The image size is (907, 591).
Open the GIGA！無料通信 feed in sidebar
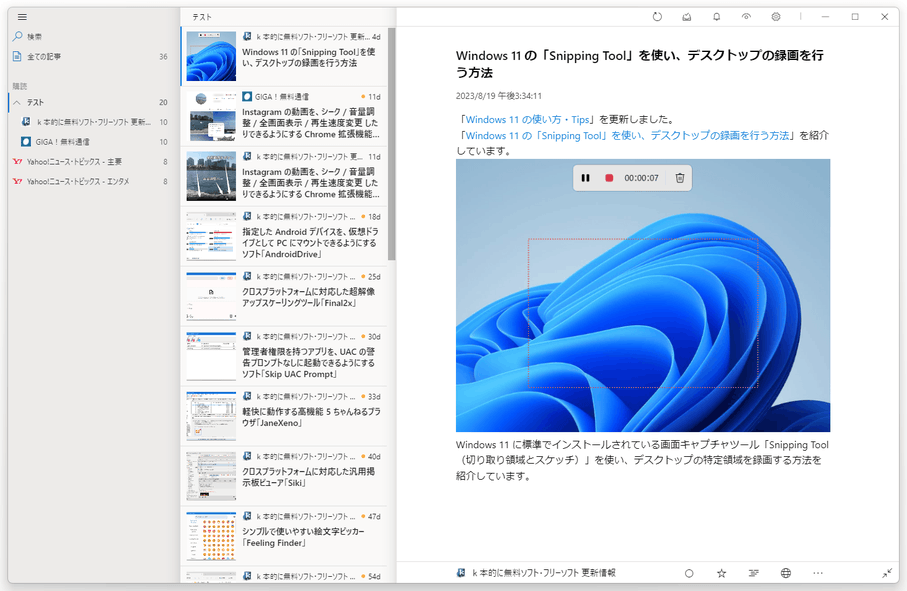[93, 142]
